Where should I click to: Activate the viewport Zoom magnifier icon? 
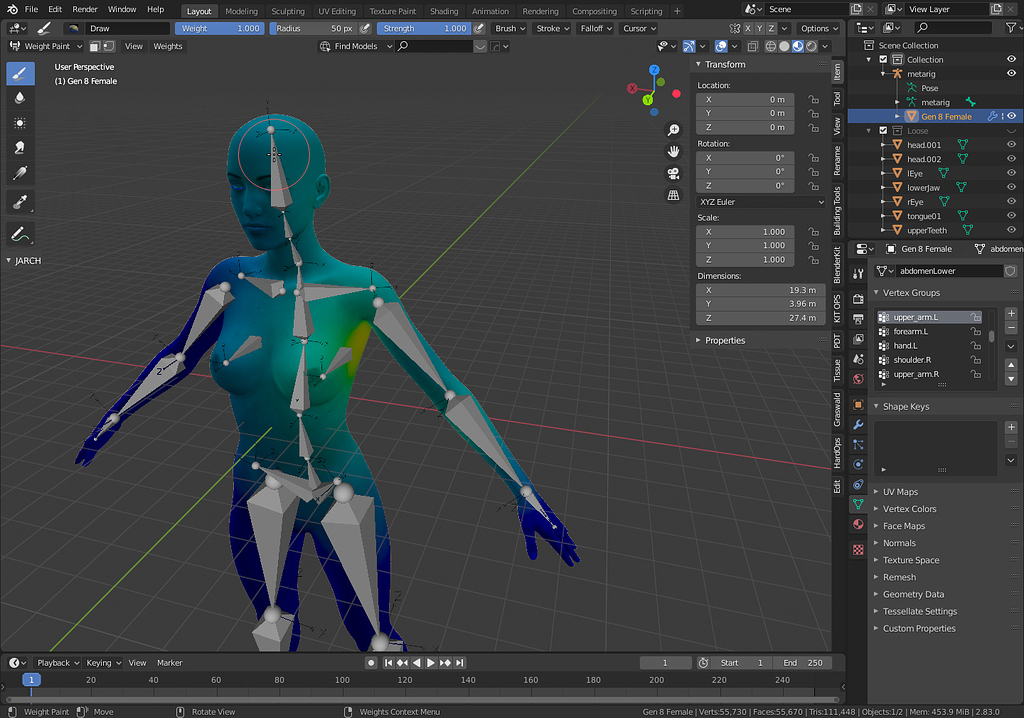[x=674, y=130]
